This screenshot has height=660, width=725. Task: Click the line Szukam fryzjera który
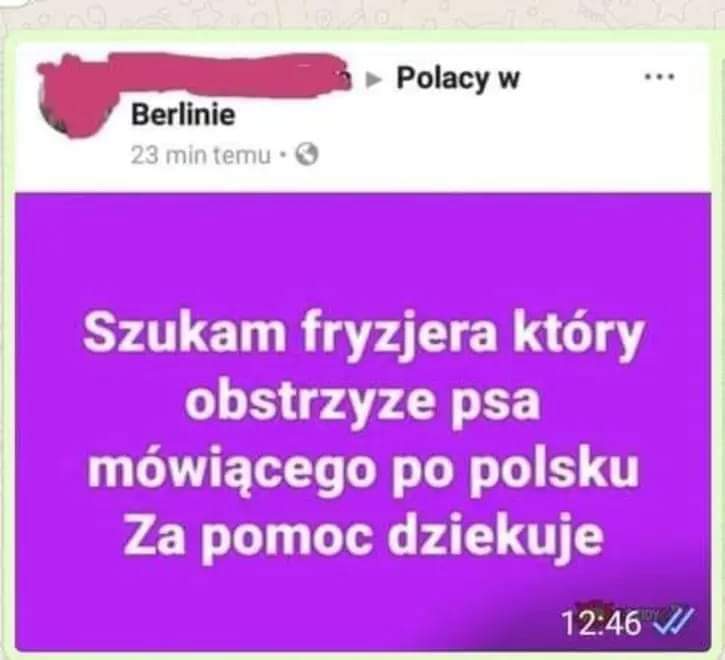tap(363, 334)
